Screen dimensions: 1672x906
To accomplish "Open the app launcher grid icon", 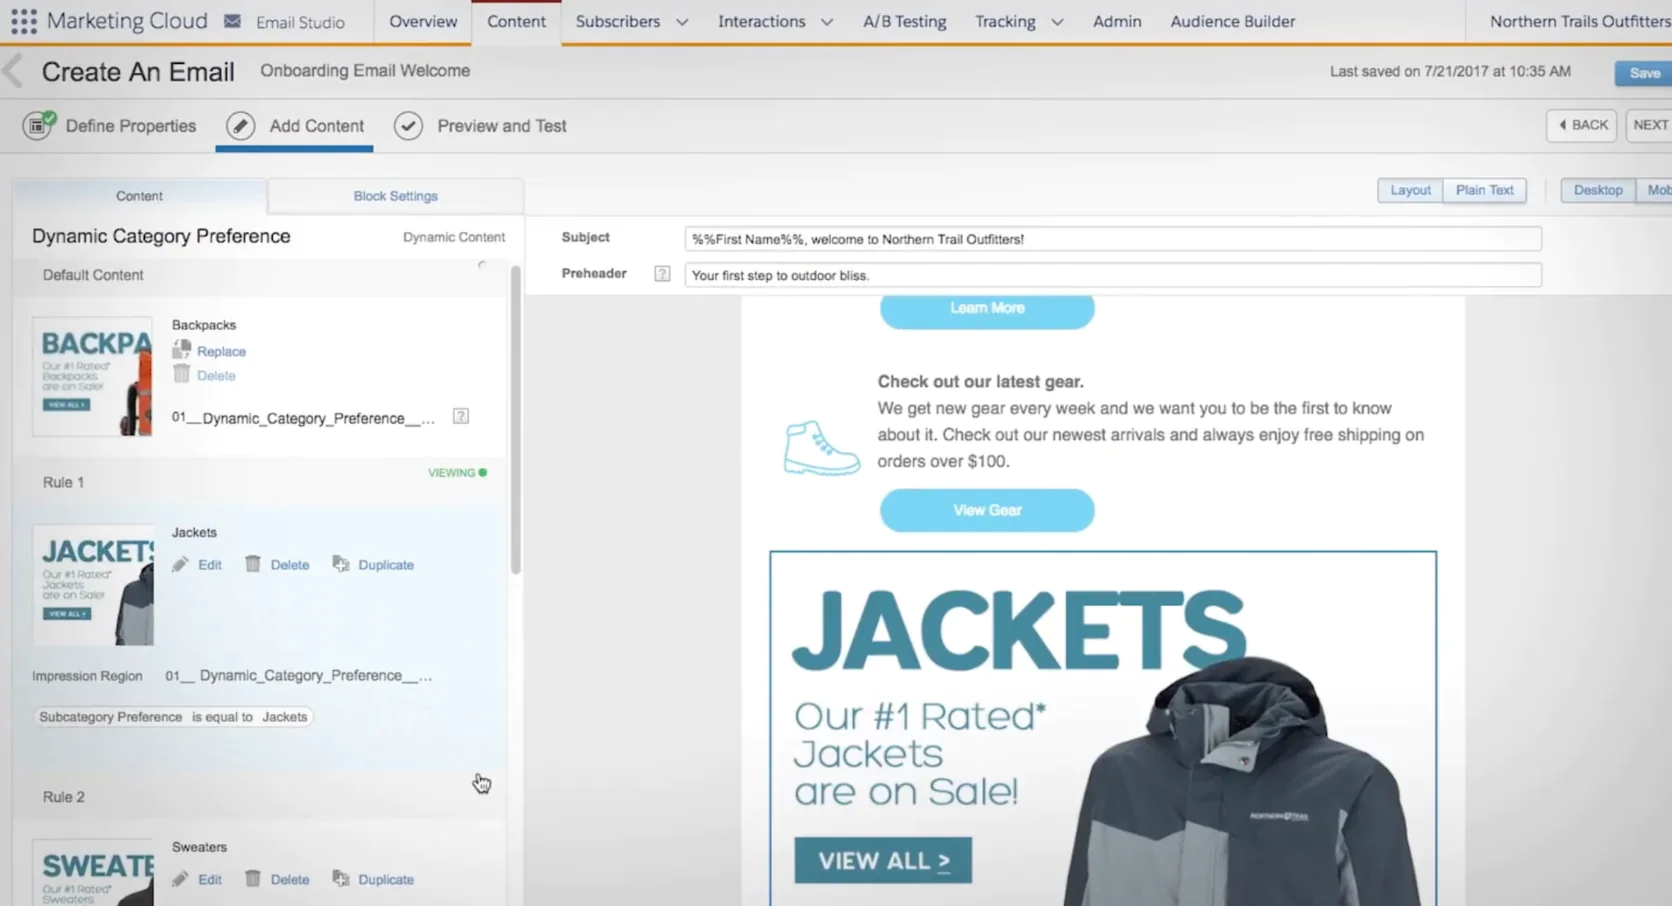I will pyautogui.click(x=23, y=21).
